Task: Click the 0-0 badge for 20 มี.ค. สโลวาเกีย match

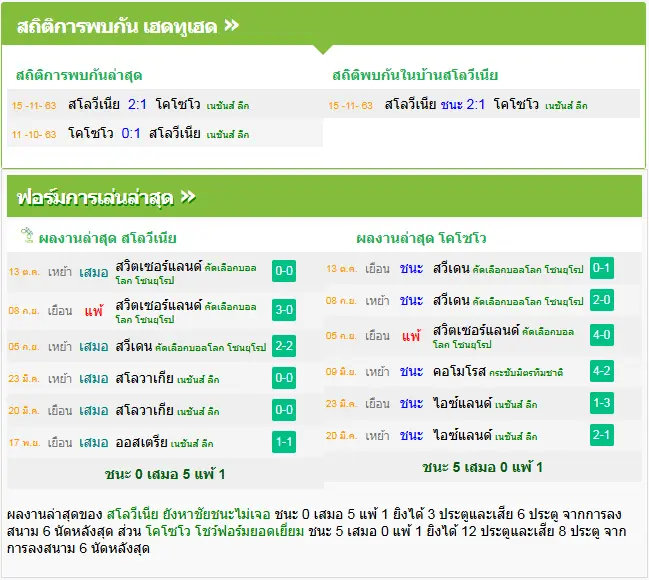Action: coord(284,410)
